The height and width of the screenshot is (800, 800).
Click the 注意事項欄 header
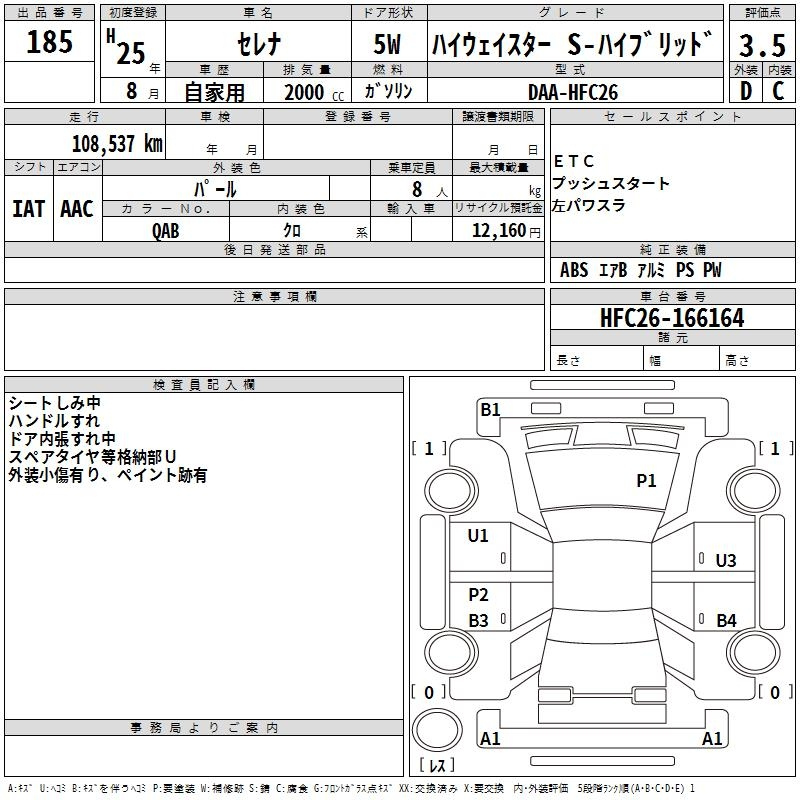pos(274,296)
